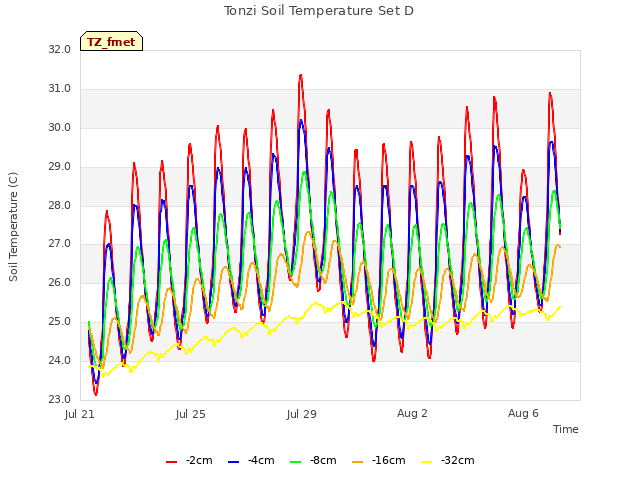The height and width of the screenshot is (480, 640).
Task: Click the '-4cm' legend label
Action: pyautogui.click(x=261, y=461)
